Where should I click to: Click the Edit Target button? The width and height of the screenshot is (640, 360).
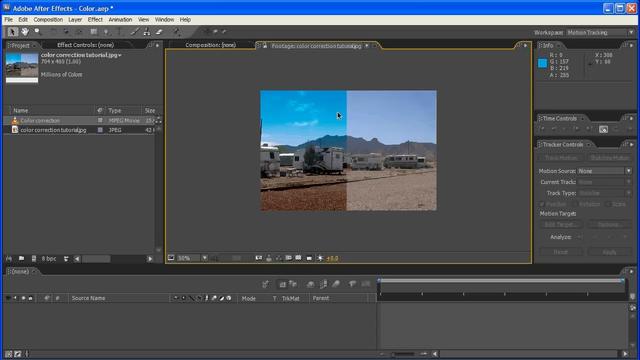click(x=561, y=224)
